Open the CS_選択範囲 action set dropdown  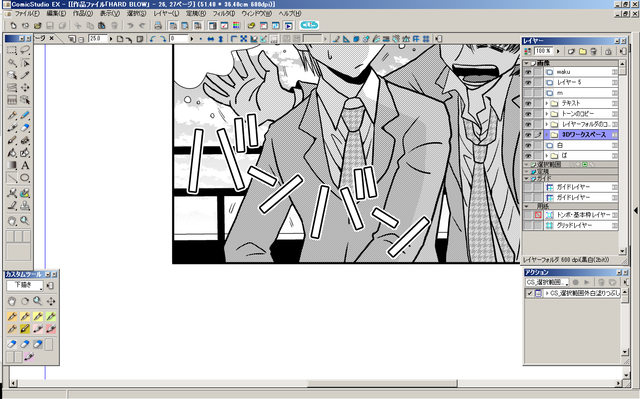point(547,282)
